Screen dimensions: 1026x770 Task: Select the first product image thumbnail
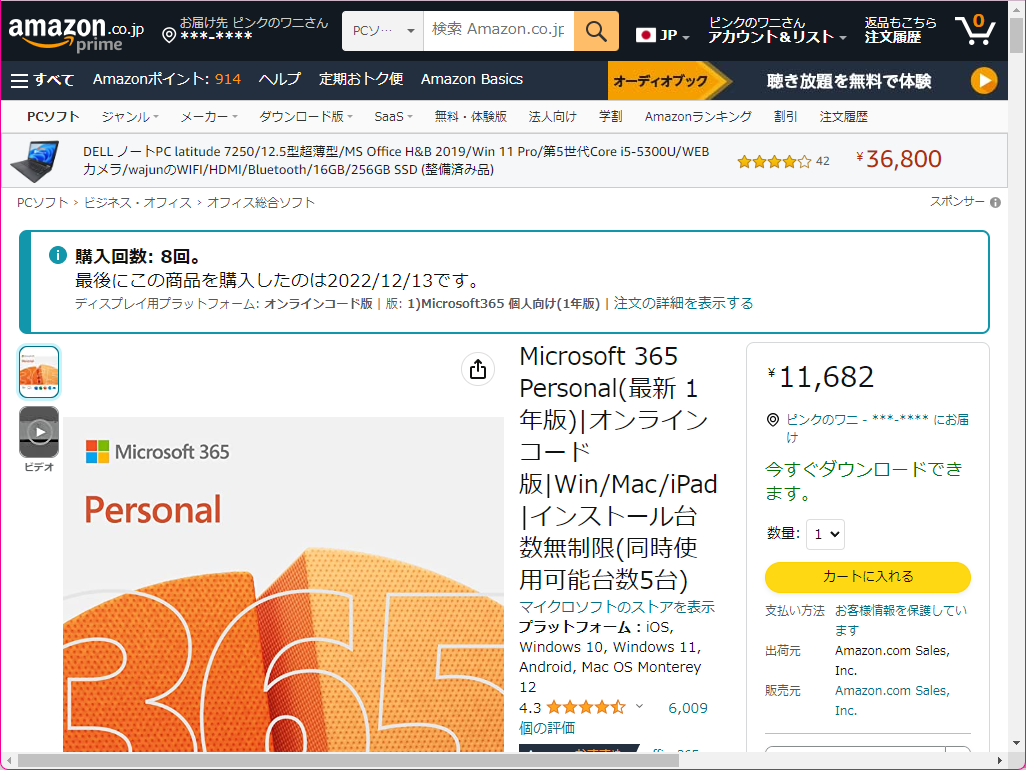(39, 372)
